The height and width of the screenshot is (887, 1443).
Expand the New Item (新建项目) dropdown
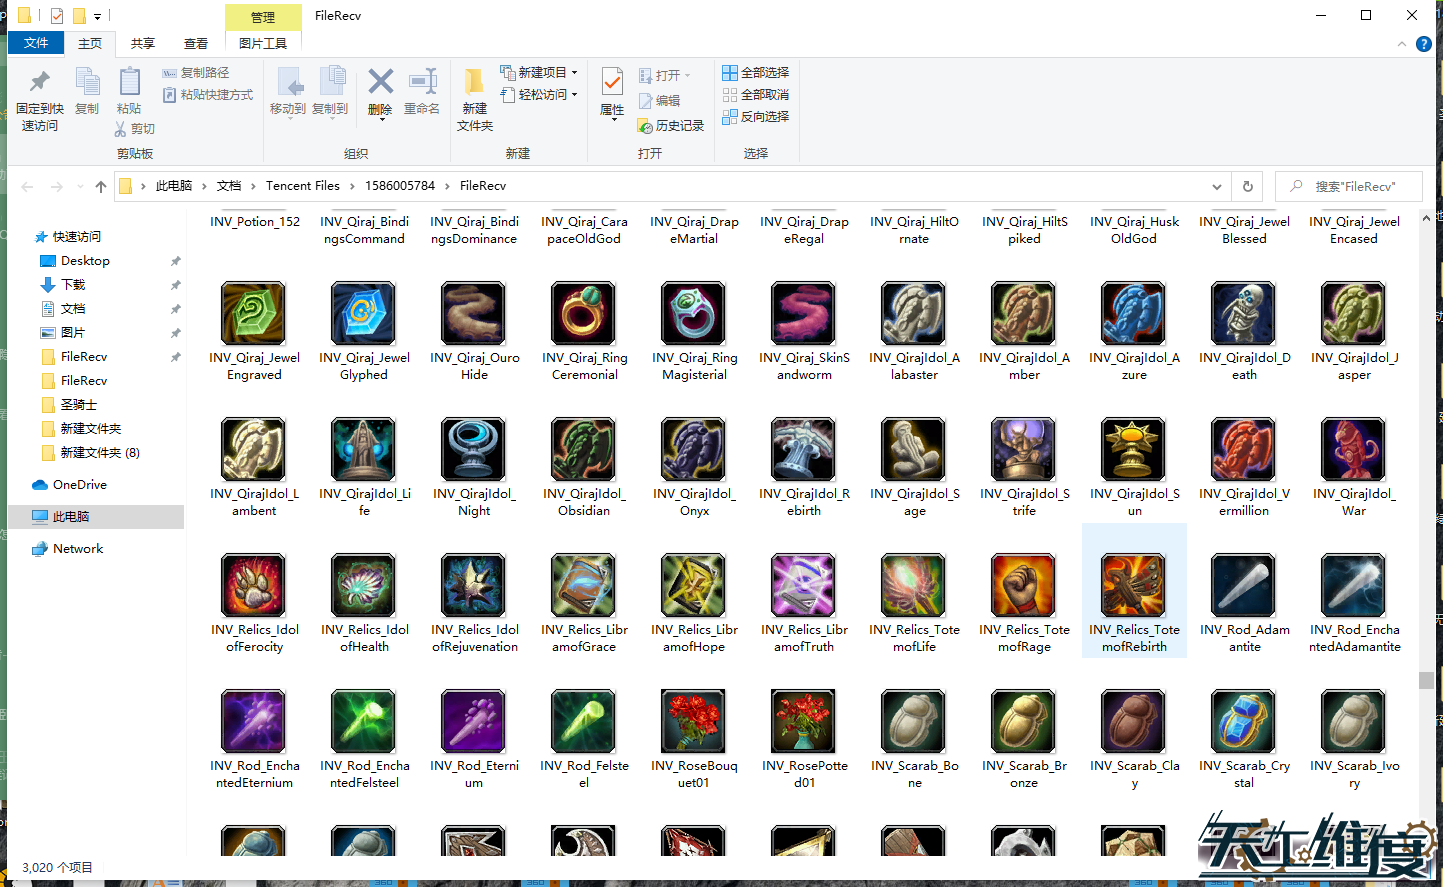click(574, 73)
